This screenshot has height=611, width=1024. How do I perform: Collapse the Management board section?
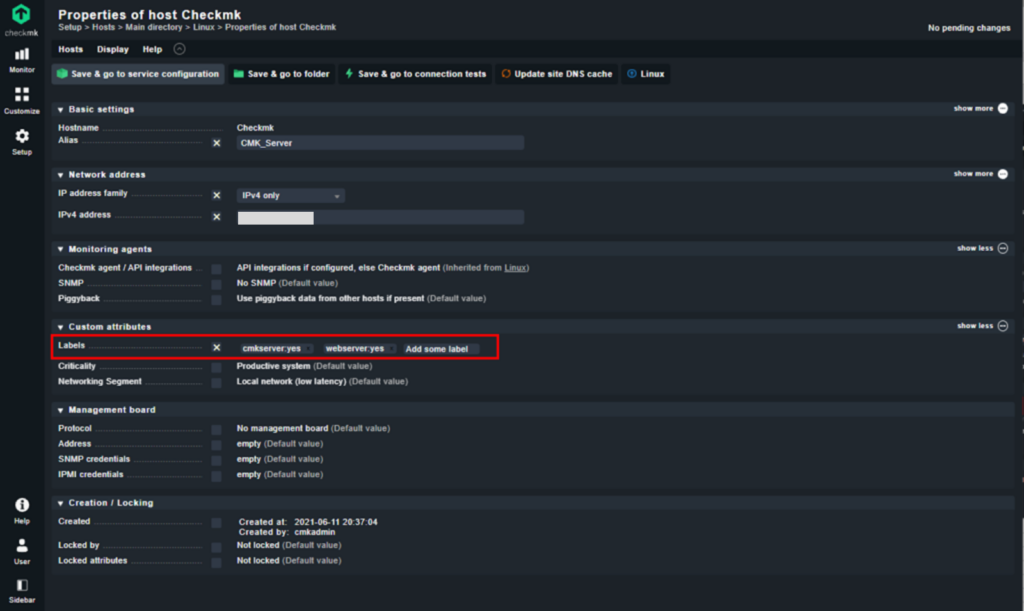pos(61,410)
